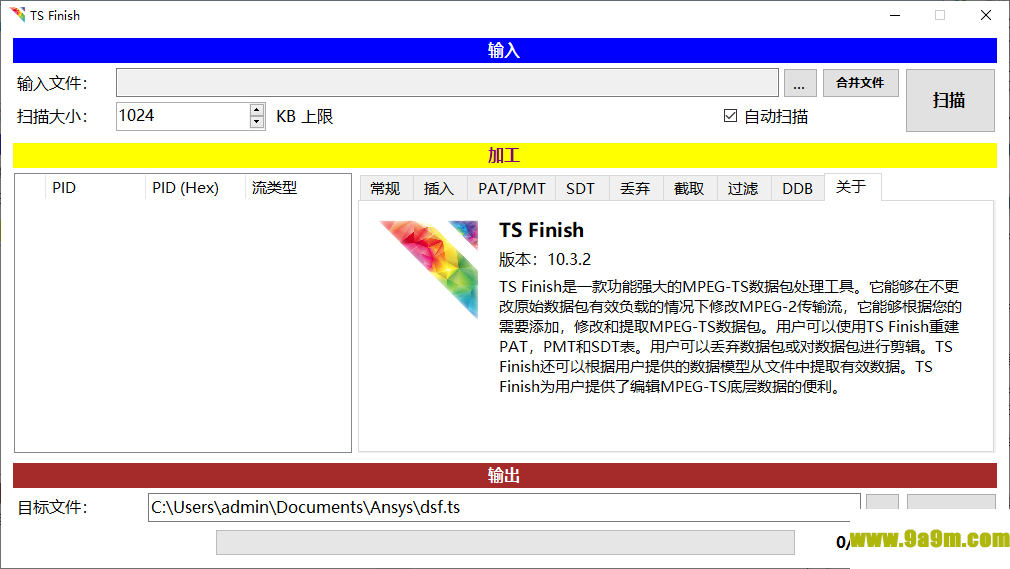1010x569 pixels.
Task: Click the 扫描 button
Action: tap(950, 101)
